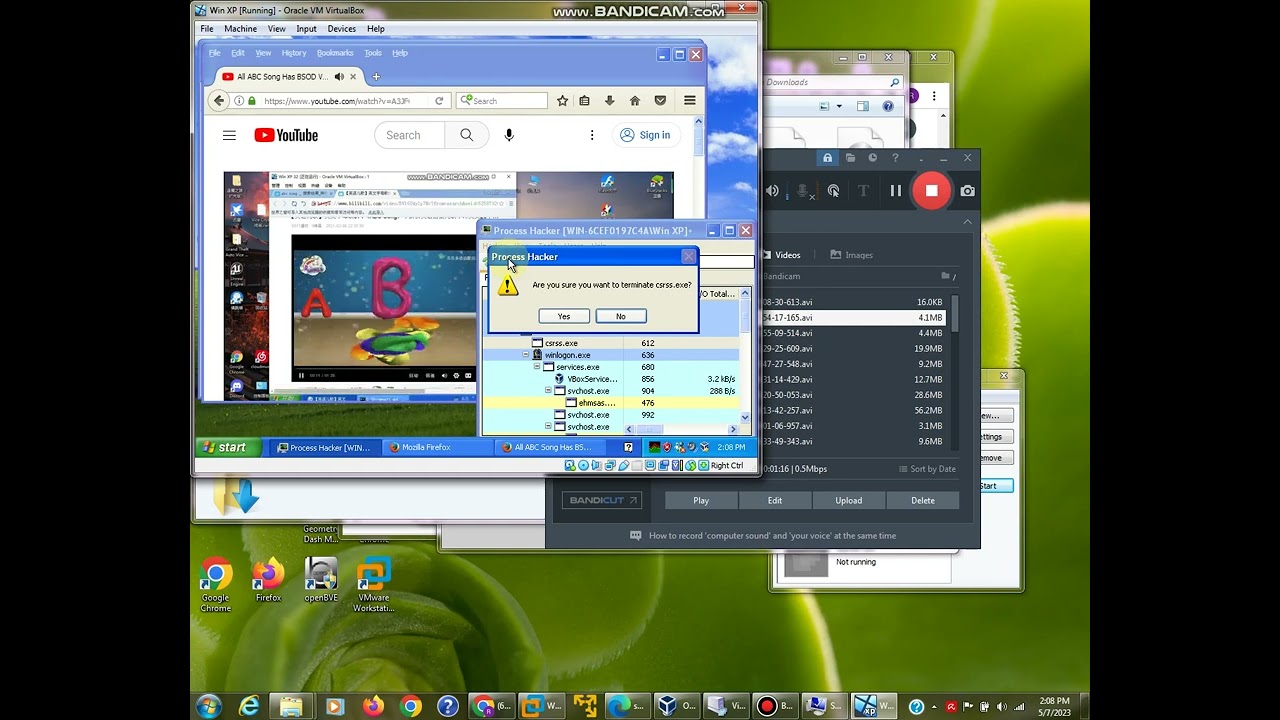Collapse the winlogon.exe tree node
This screenshot has width=1280, height=720.
pyautogui.click(x=526, y=355)
